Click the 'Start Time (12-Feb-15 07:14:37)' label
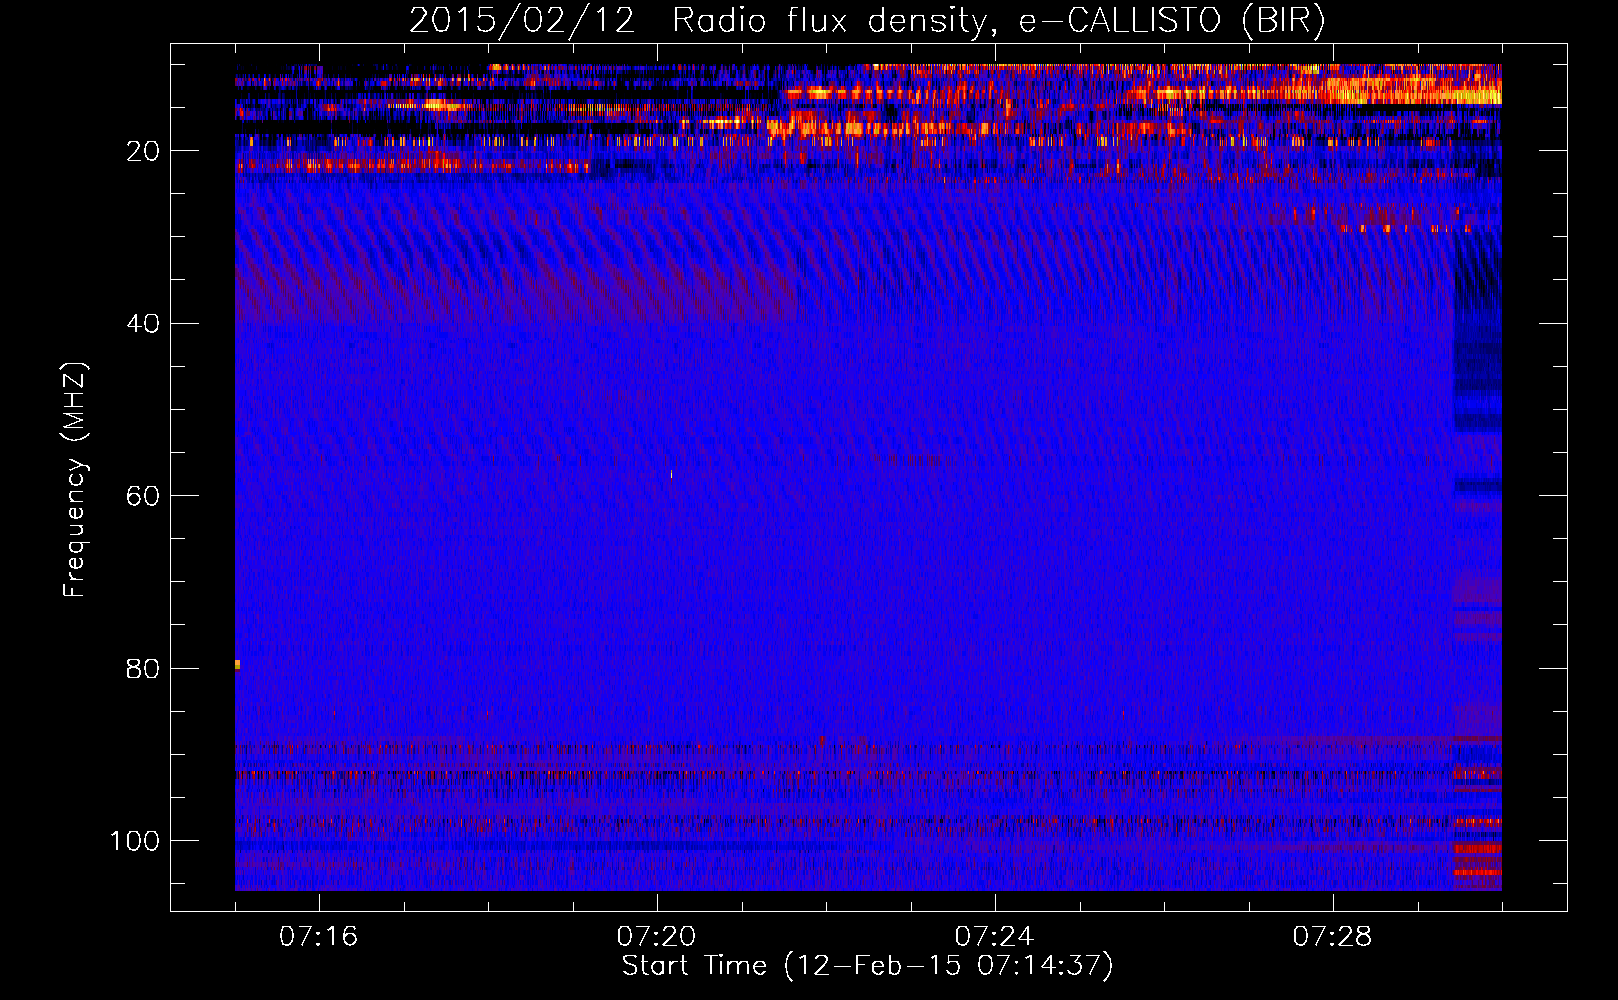Screen dimensions: 1618x1000 [x=867, y=966]
